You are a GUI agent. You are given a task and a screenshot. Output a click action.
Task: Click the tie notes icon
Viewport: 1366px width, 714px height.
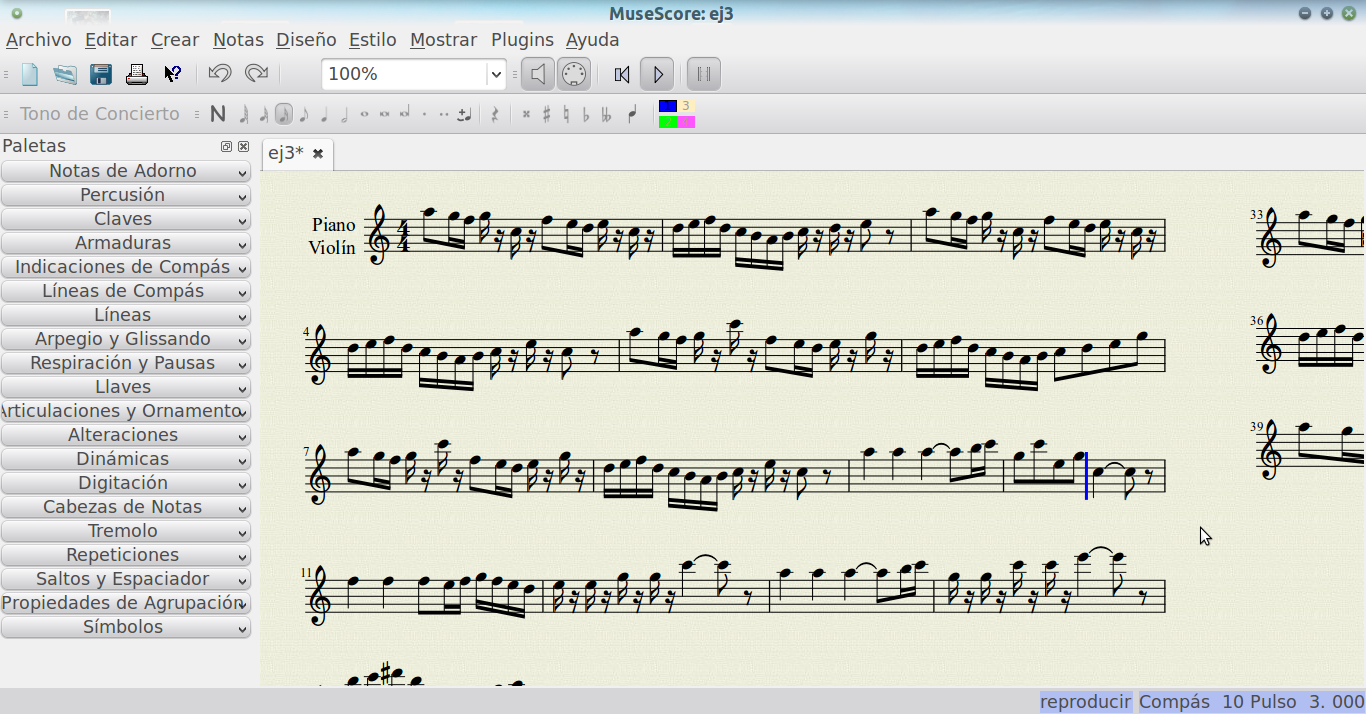point(464,114)
